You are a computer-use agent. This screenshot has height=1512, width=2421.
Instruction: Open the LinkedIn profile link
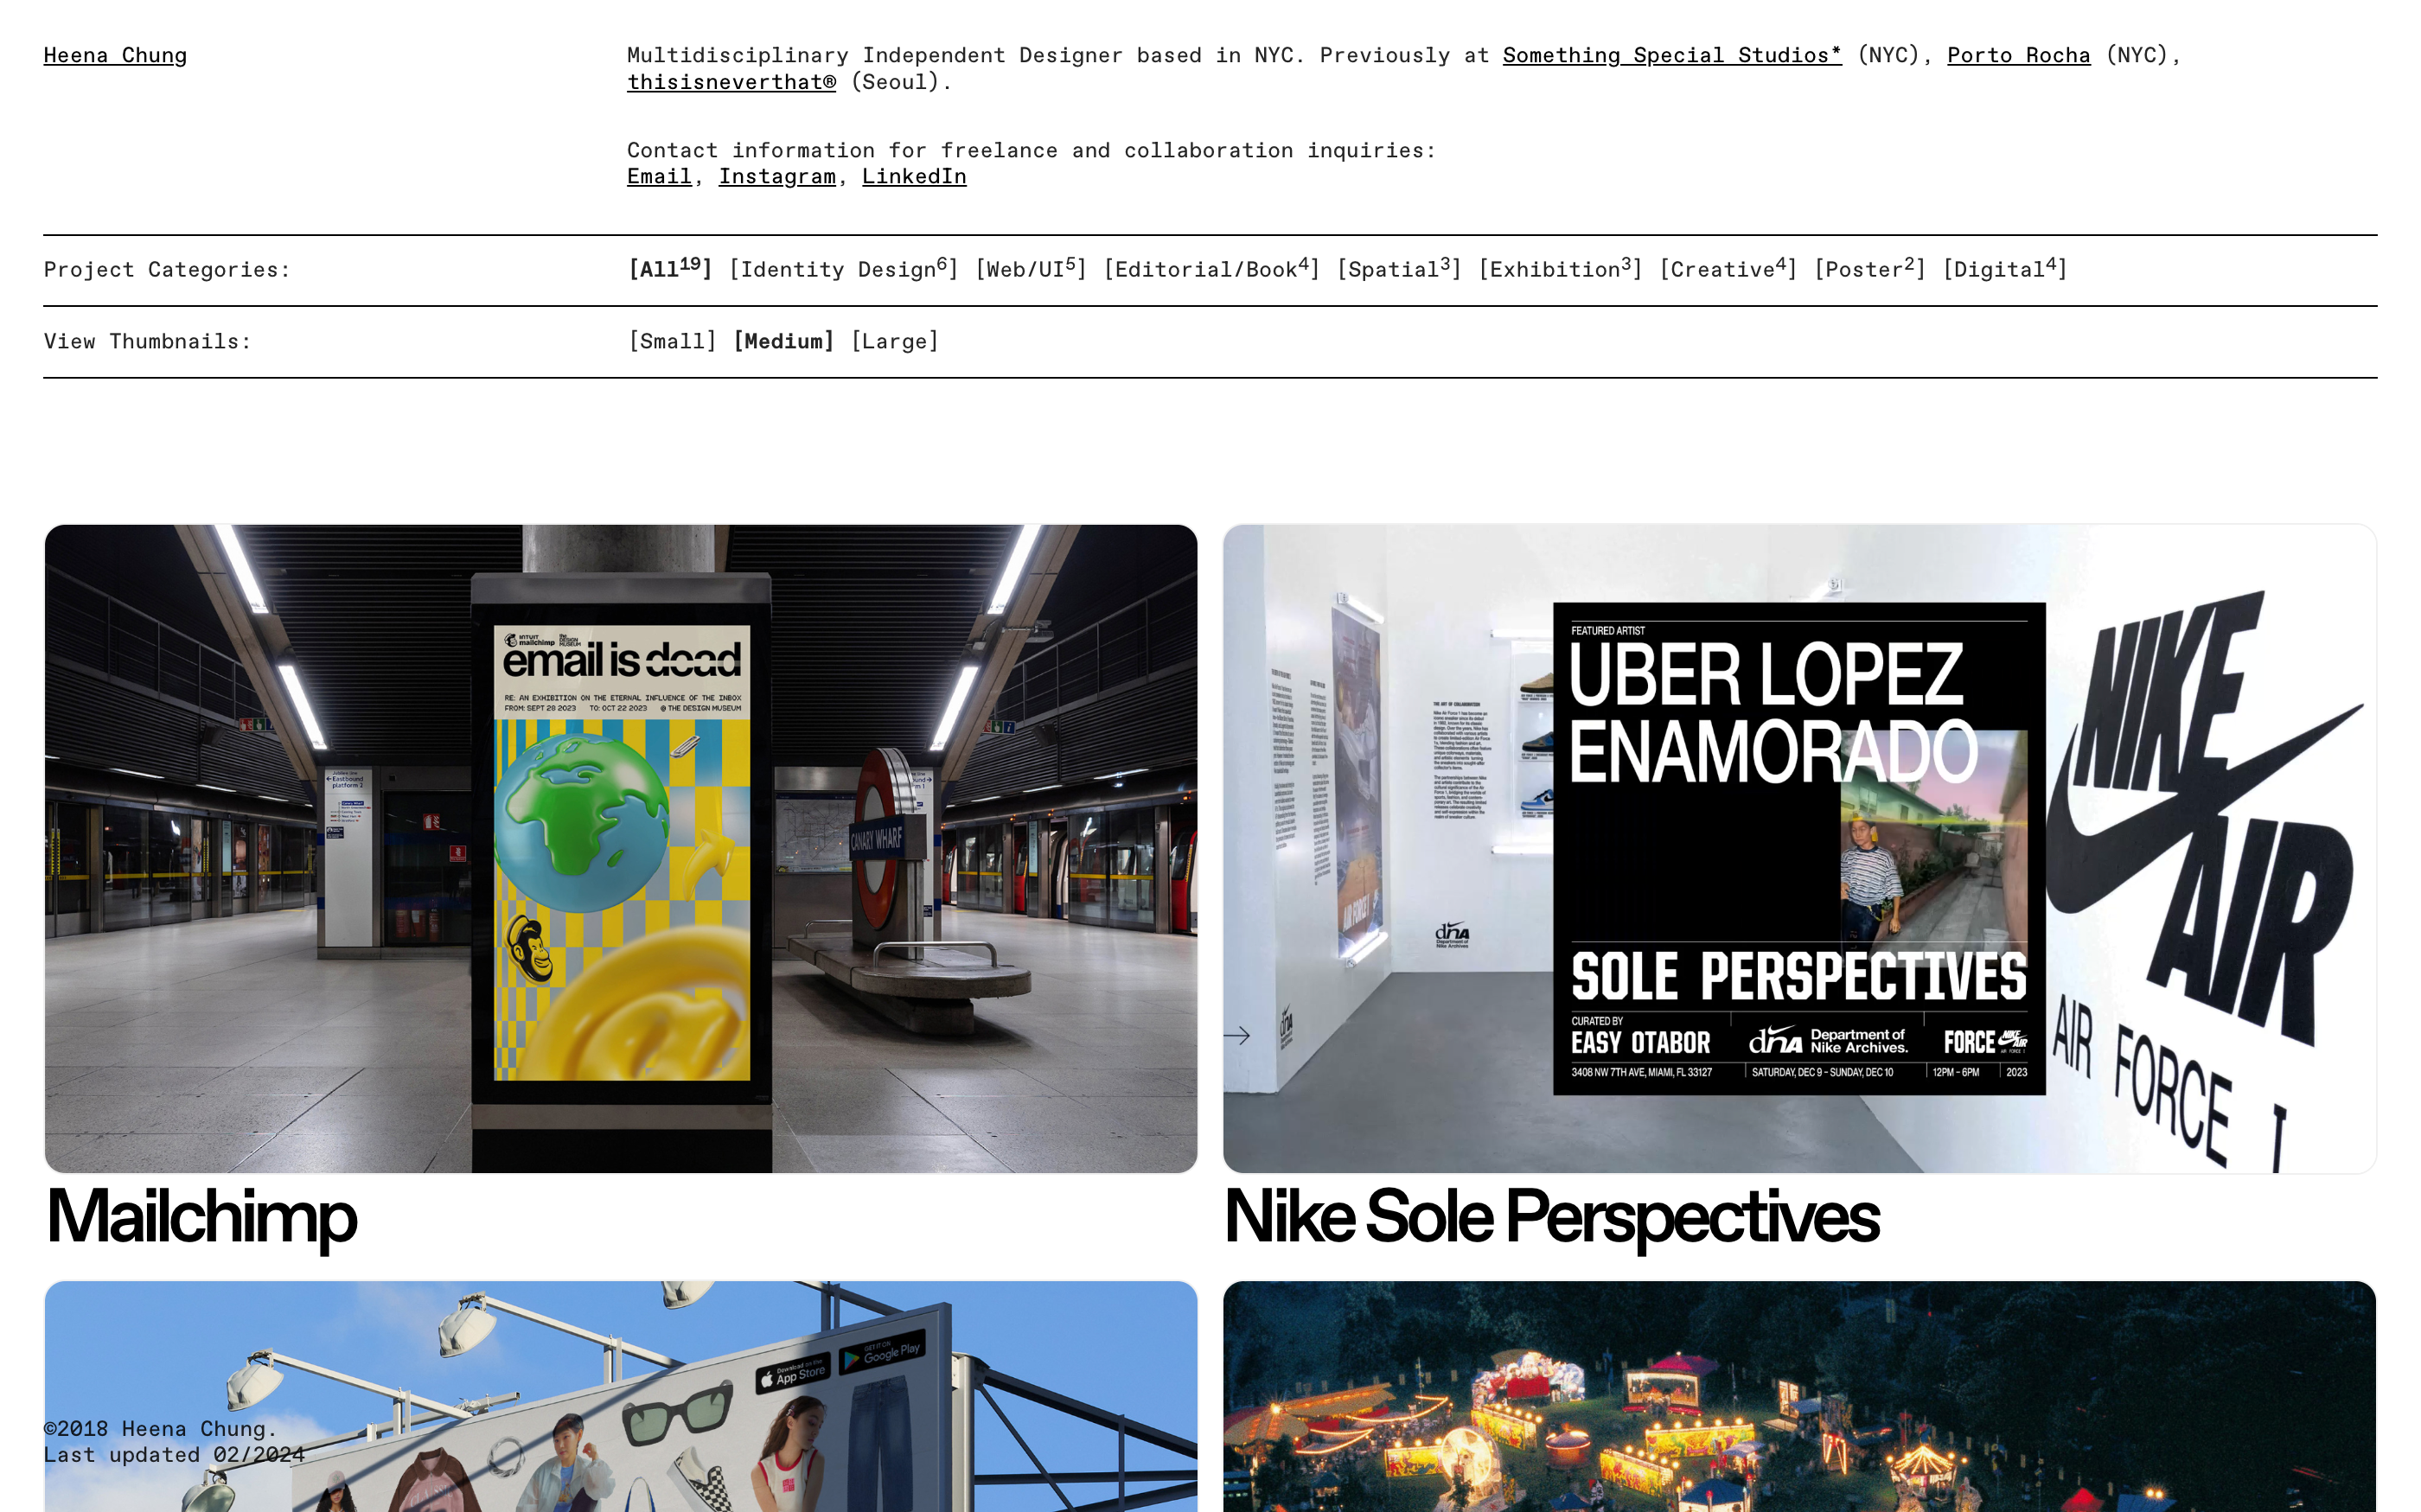914,177
